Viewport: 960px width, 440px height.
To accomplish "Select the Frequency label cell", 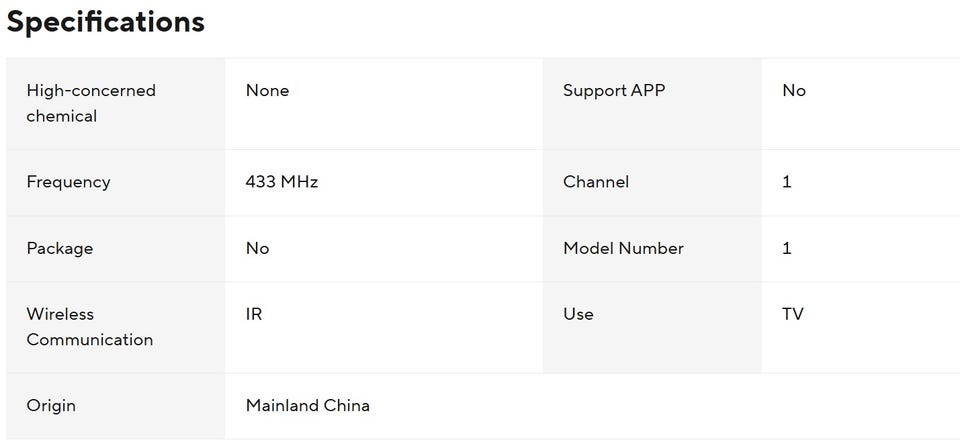I will [x=68, y=182].
